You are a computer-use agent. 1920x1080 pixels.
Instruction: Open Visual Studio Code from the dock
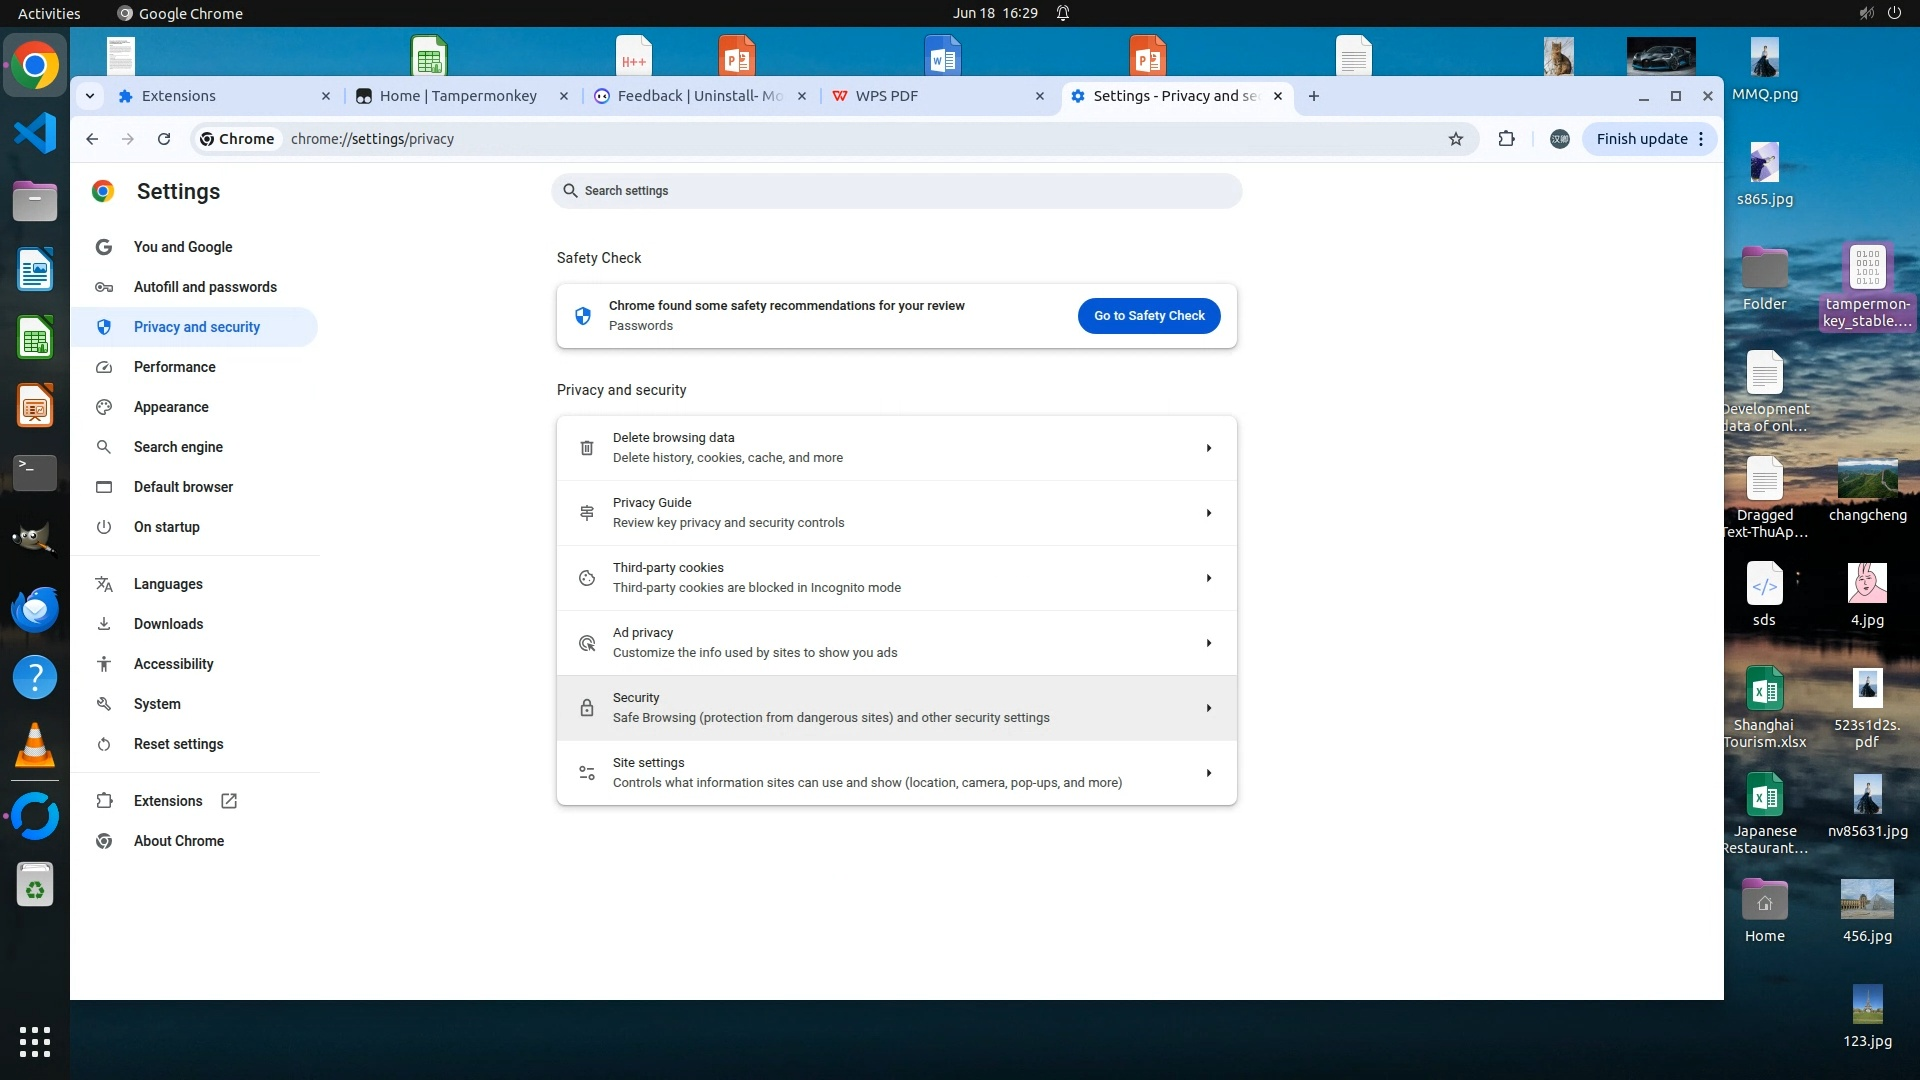click(35, 133)
